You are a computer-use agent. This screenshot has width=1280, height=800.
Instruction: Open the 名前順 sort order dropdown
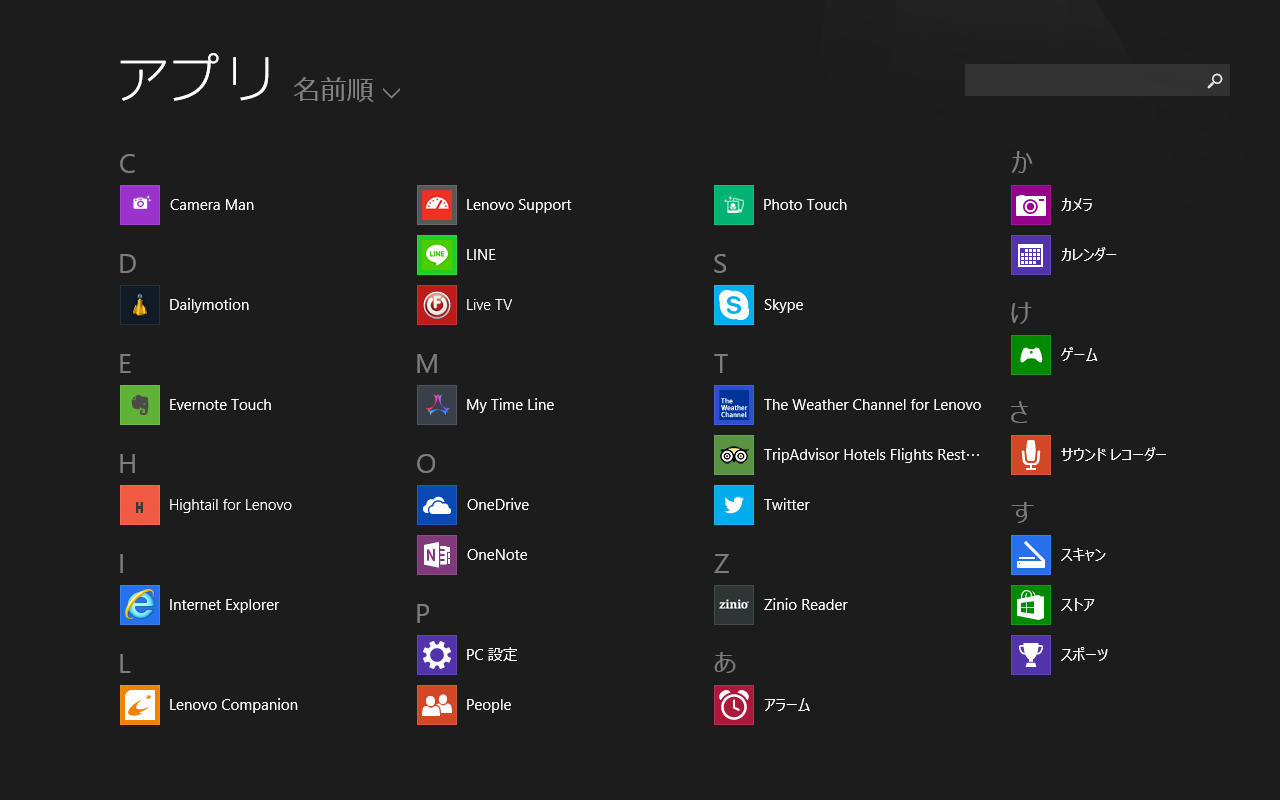346,90
